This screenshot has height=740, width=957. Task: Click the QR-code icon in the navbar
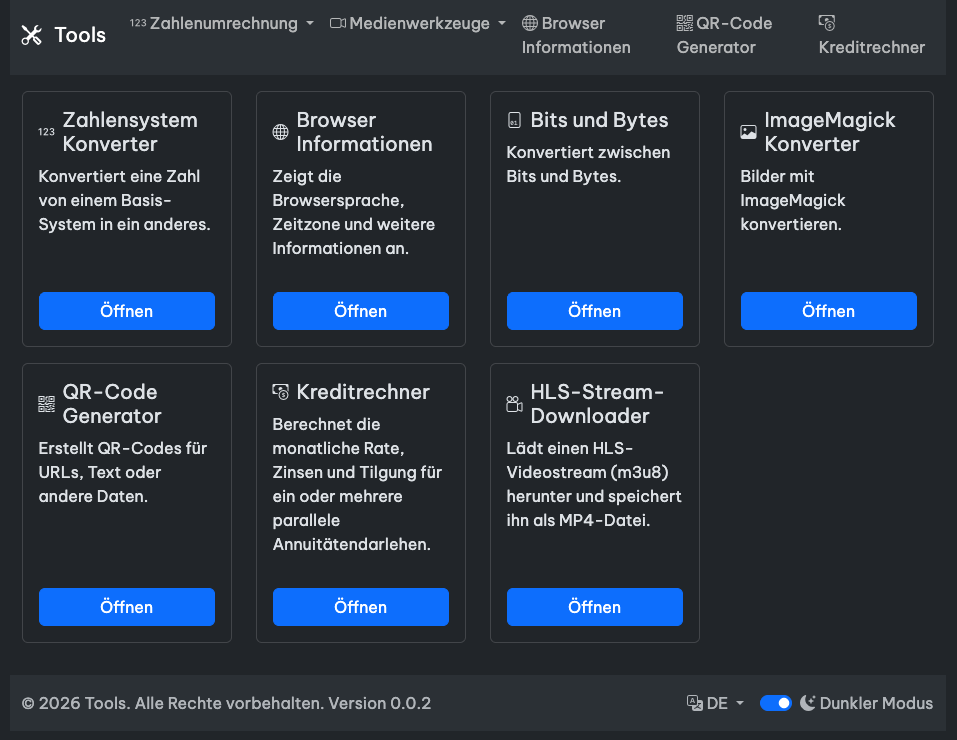coord(685,23)
